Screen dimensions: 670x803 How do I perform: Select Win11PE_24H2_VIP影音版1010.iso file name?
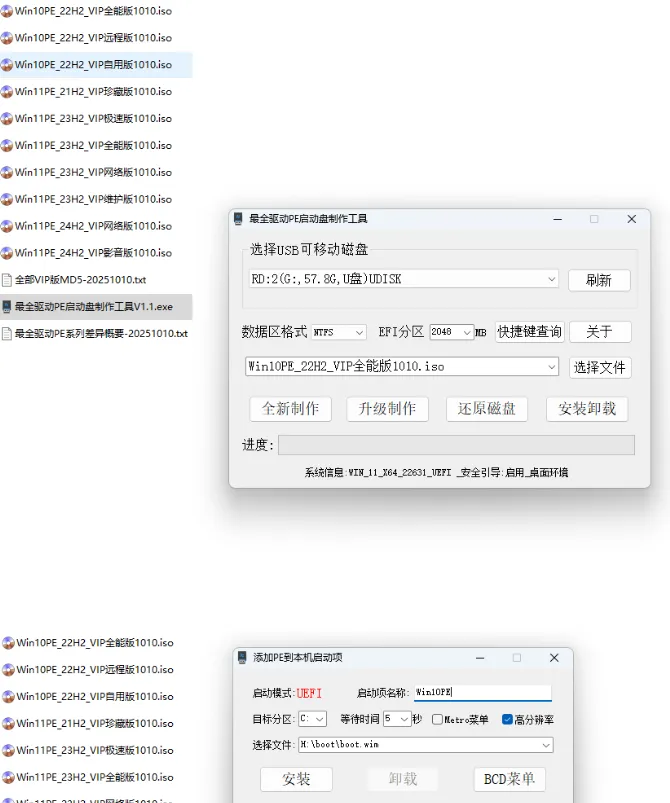93,253
